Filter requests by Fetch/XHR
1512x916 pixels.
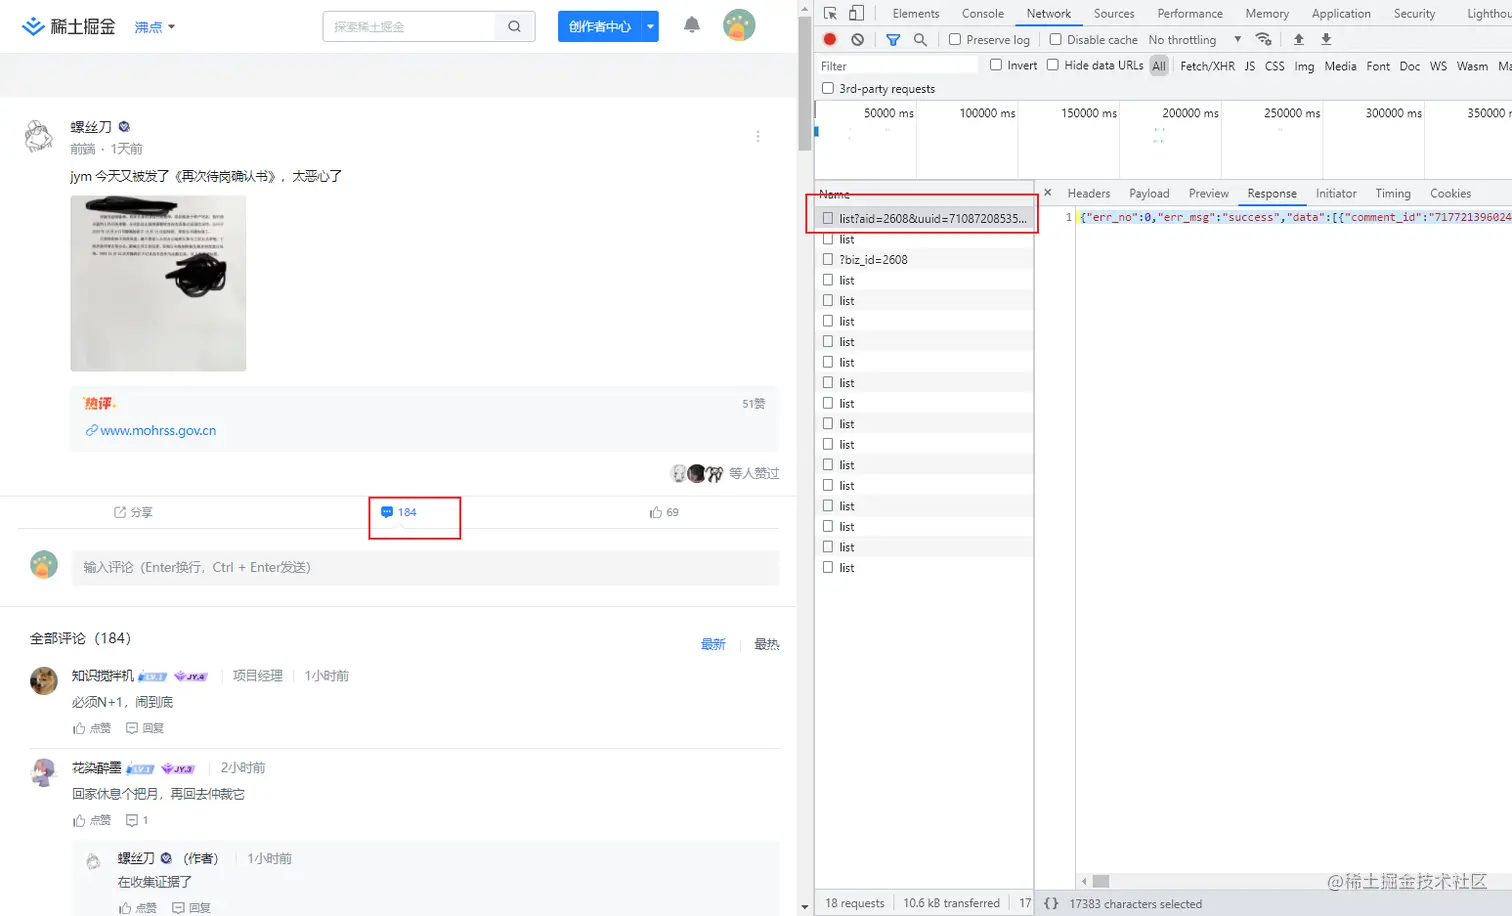click(x=1207, y=66)
